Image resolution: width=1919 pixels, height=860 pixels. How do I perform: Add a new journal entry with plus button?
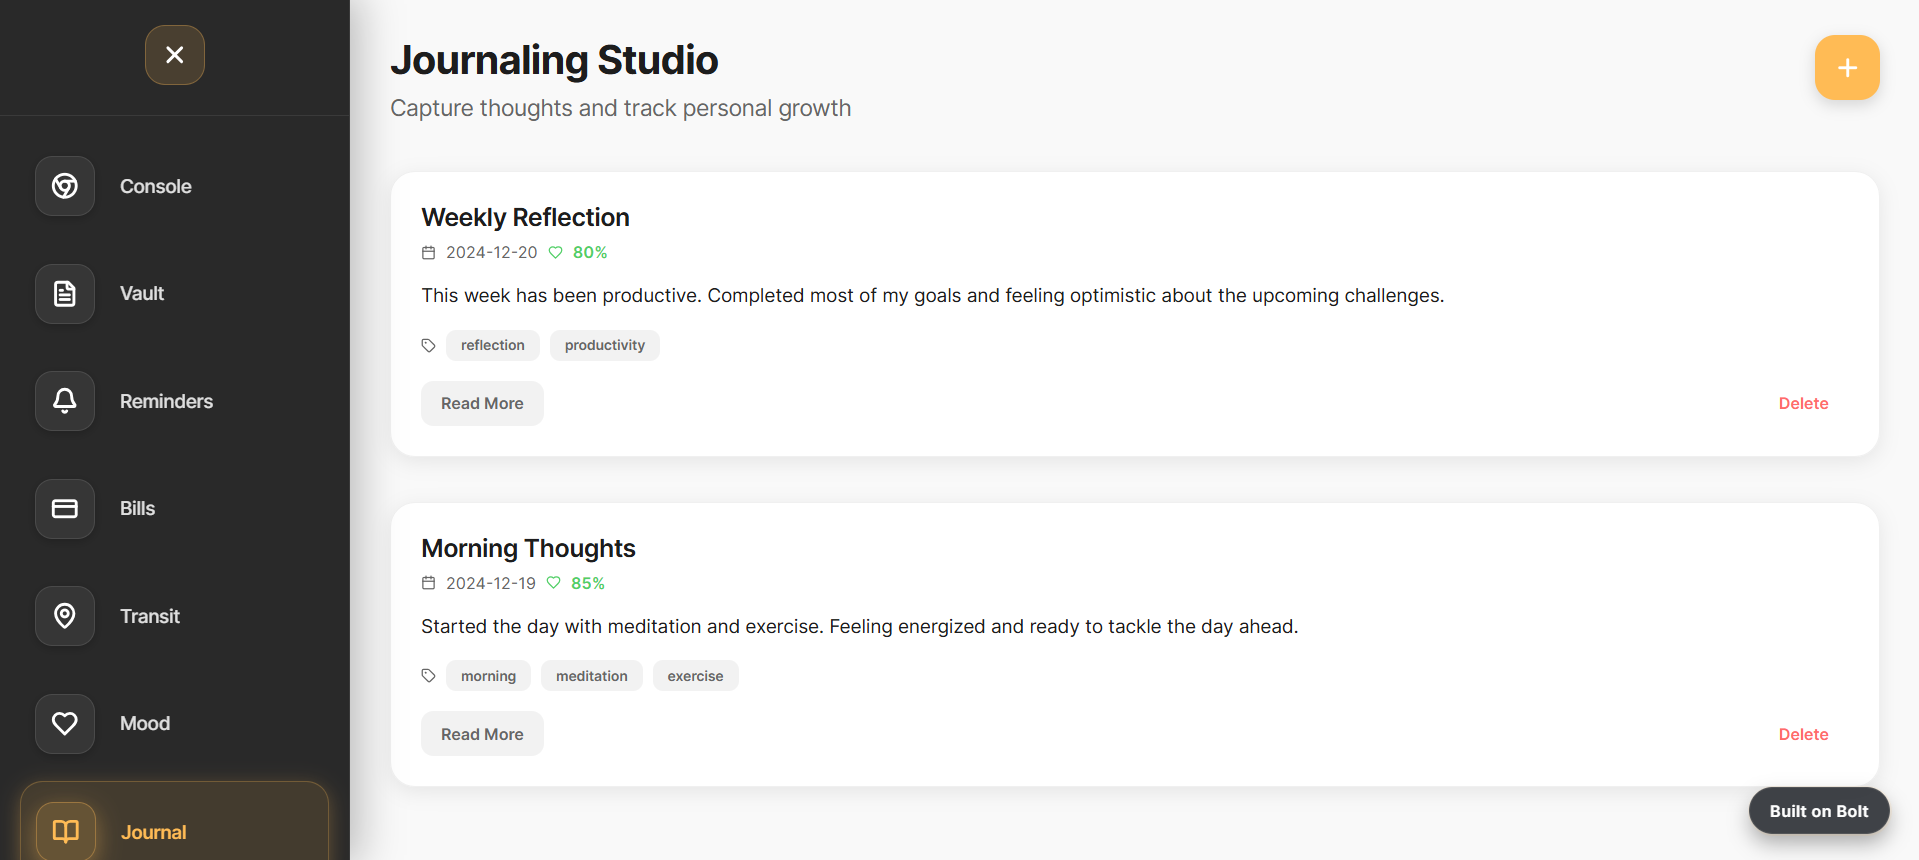point(1847,68)
